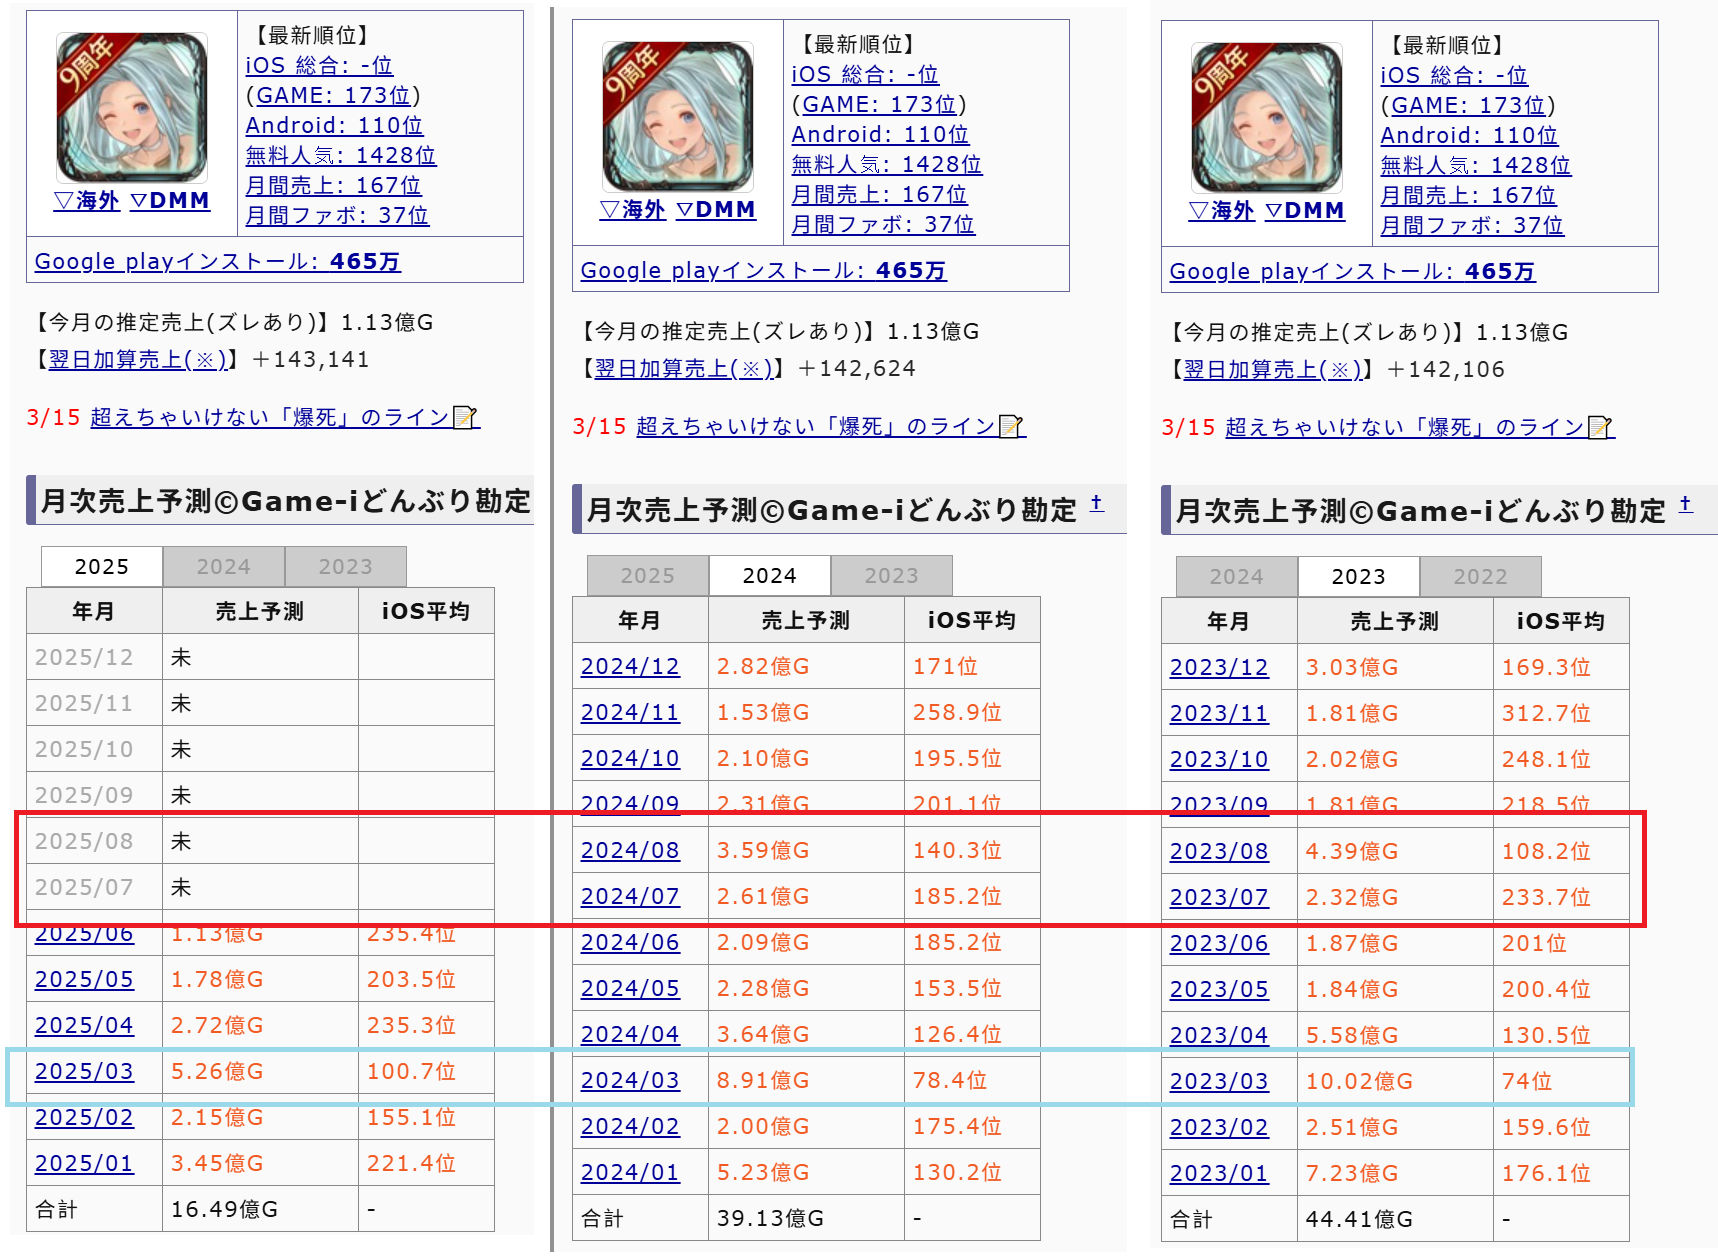Open the 2024/01 month link
1718x1257 pixels.
tap(630, 1172)
